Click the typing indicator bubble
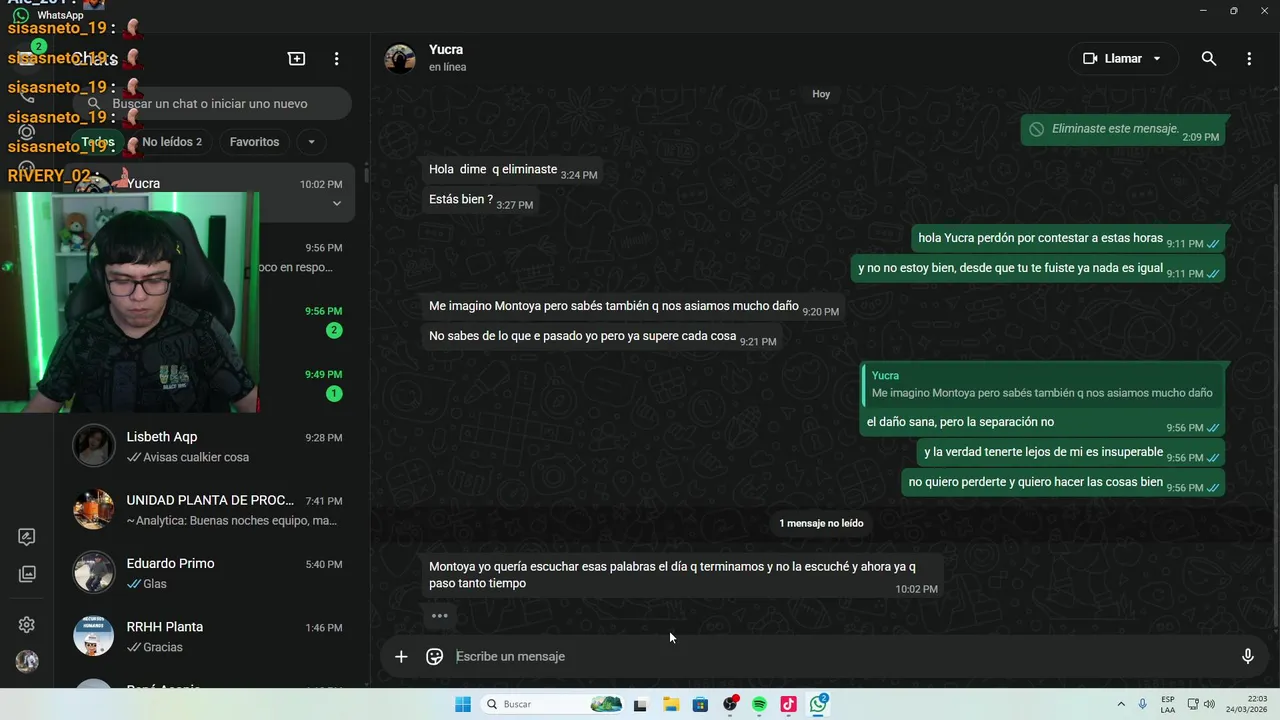The height and width of the screenshot is (720, 1280). (439, 616)
